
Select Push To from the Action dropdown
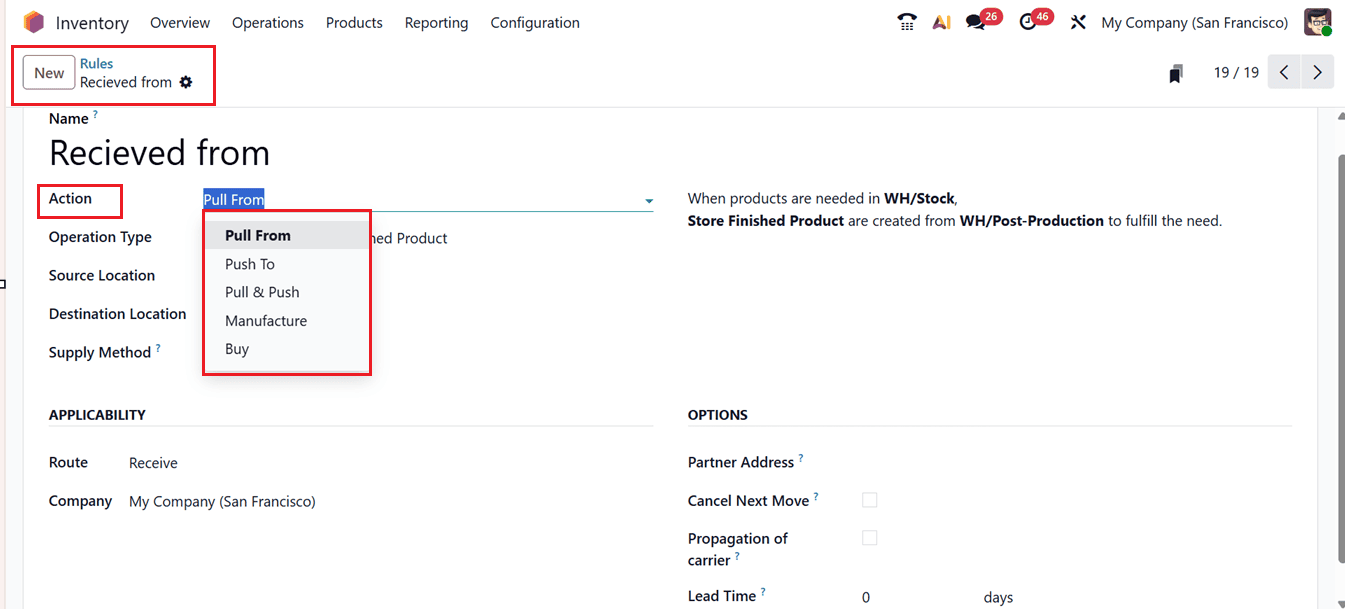249,264
